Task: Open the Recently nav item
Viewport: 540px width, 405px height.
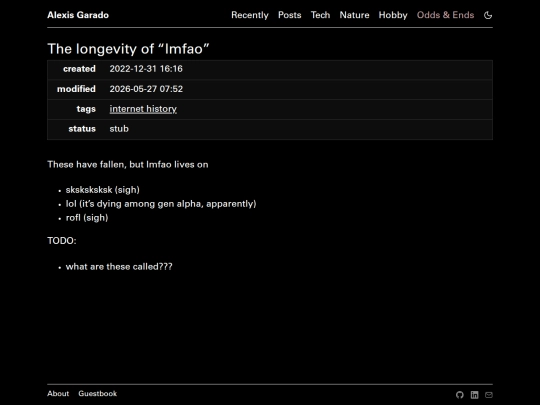Action: click(250, 15)
